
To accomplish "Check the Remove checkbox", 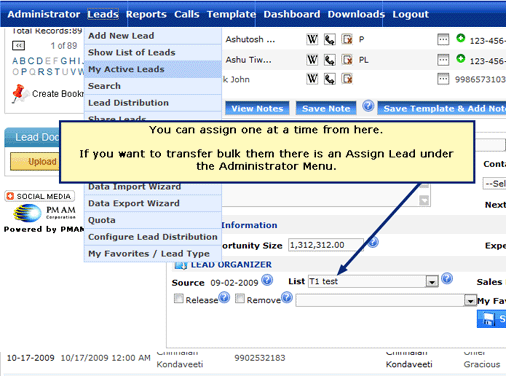I will [240, 298].
